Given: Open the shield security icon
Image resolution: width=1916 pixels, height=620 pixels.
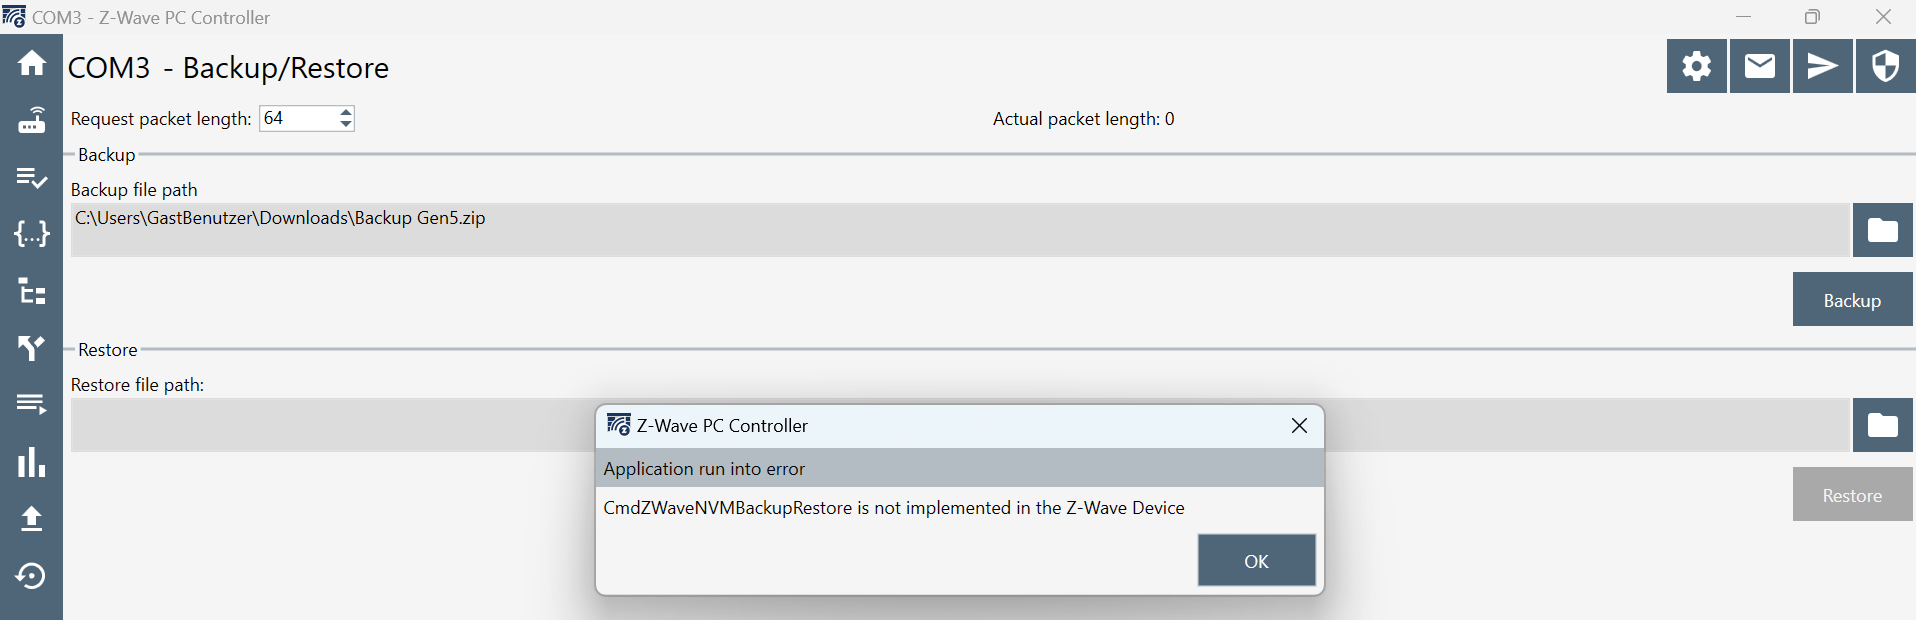Looking at the screenshot, I should tap(1885, 66).
